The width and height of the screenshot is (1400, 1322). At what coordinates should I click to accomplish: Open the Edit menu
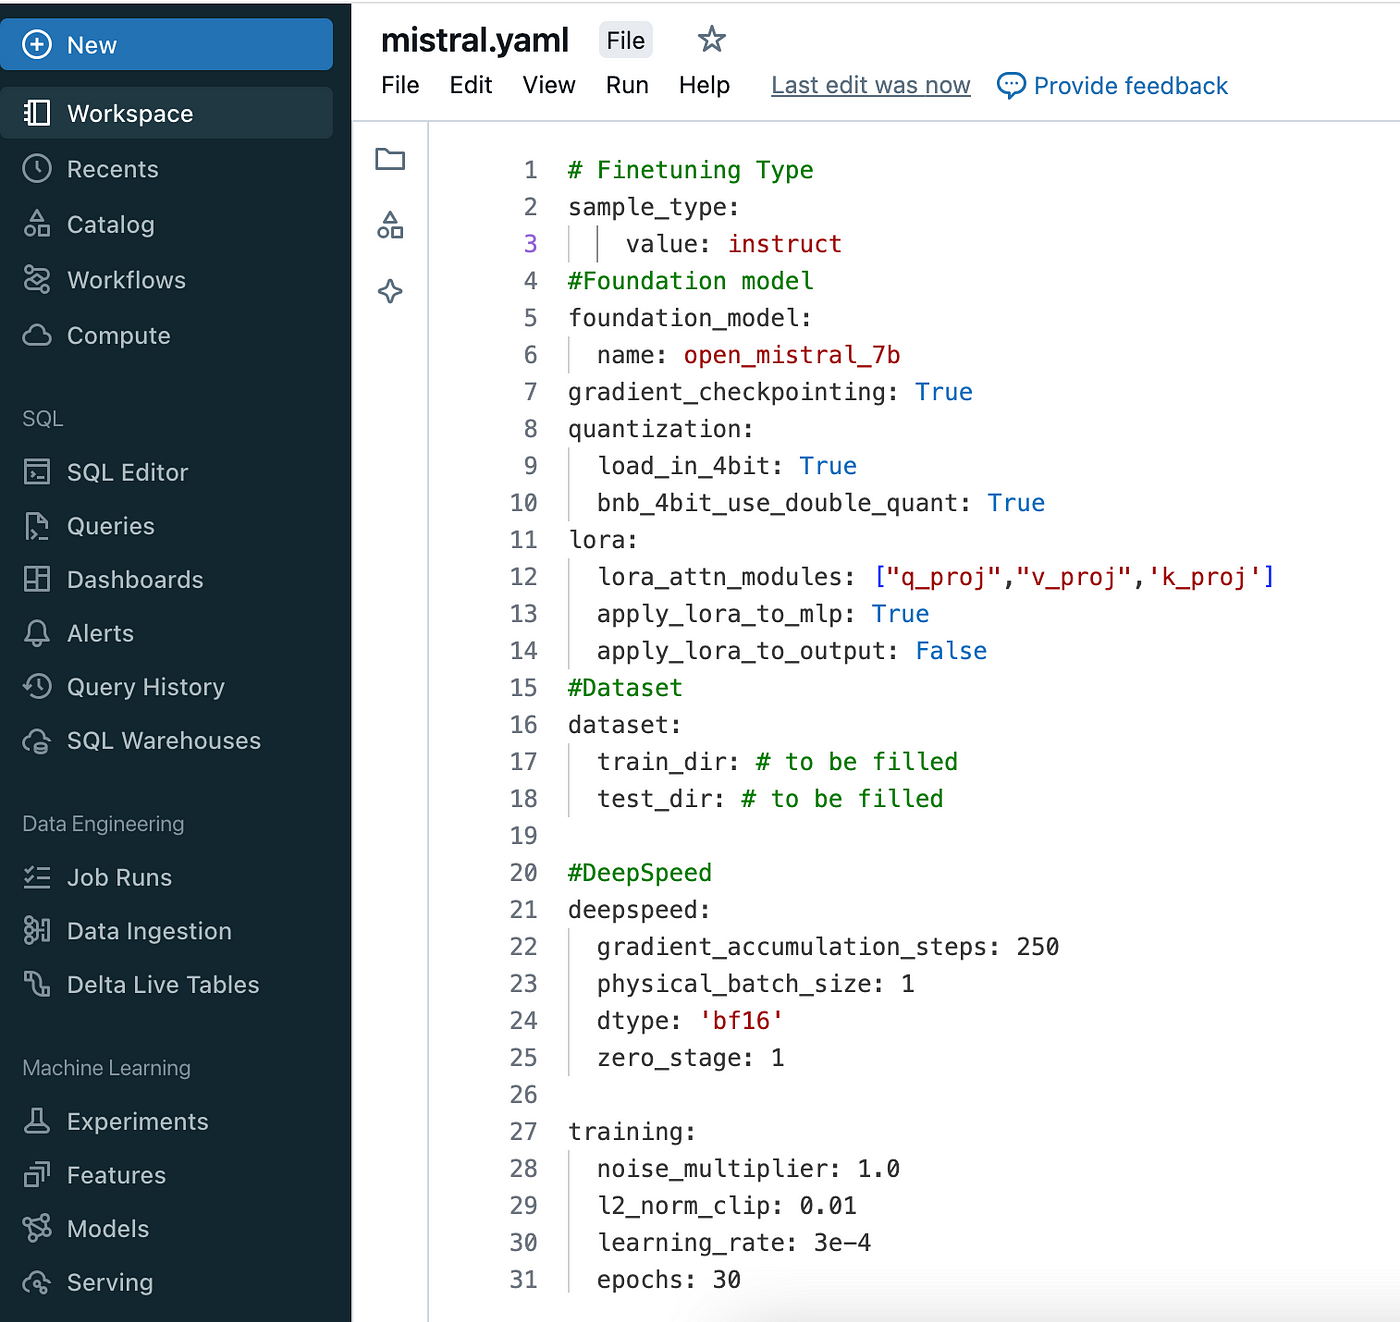tap(470, 86)
